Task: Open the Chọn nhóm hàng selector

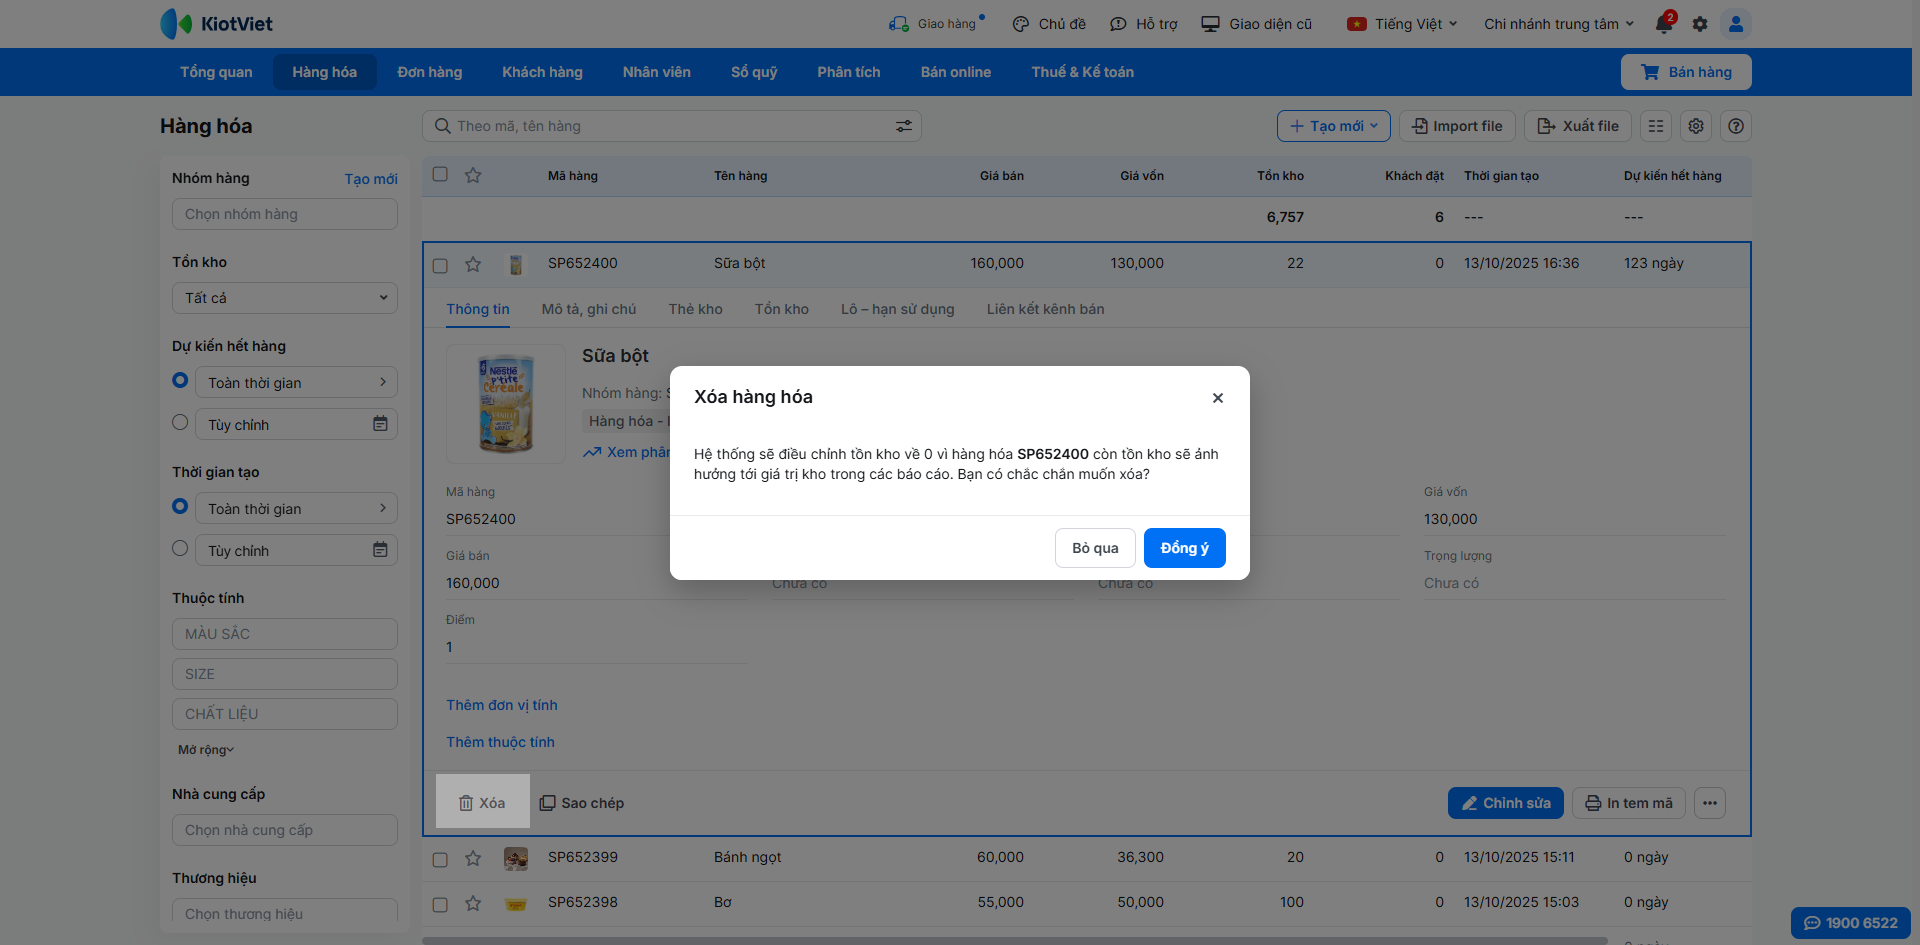Action: pos(285,214)
